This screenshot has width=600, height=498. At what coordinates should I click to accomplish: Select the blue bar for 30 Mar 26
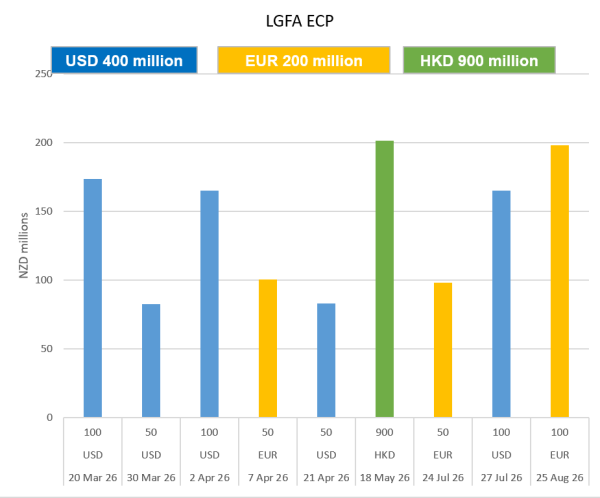[x=151, y=360]
